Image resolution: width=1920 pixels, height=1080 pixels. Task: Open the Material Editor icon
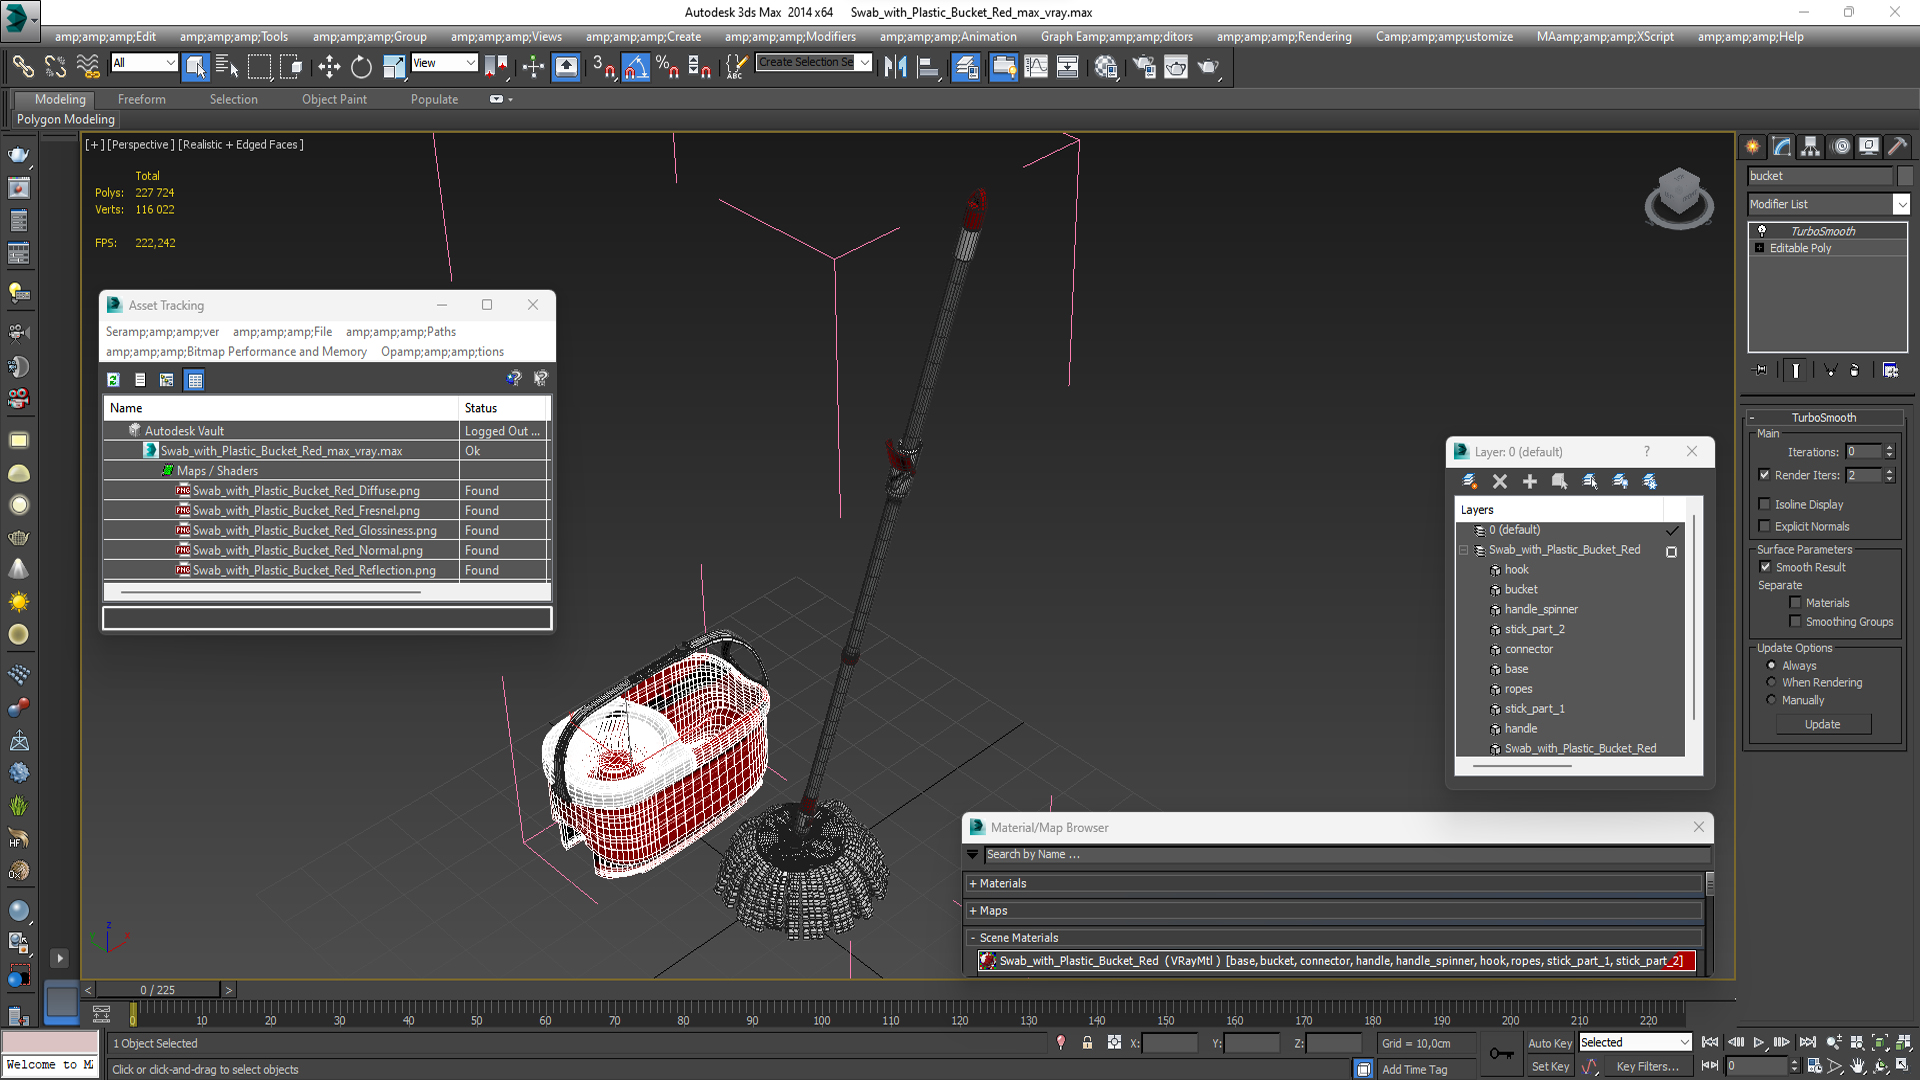1106,67
